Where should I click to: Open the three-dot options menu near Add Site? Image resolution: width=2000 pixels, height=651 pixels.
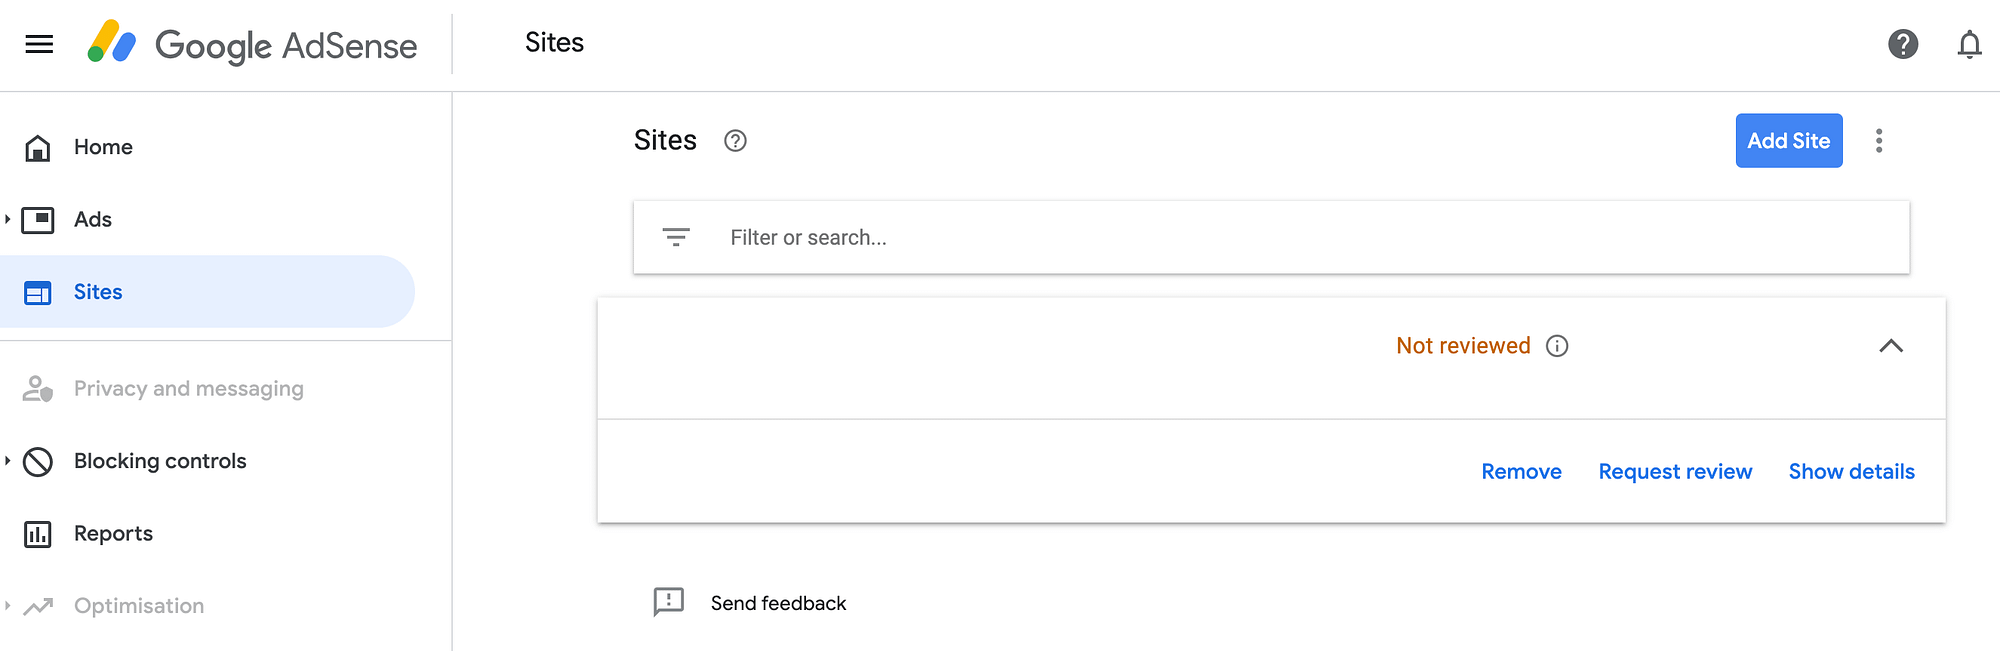(x=1880, y=141)
